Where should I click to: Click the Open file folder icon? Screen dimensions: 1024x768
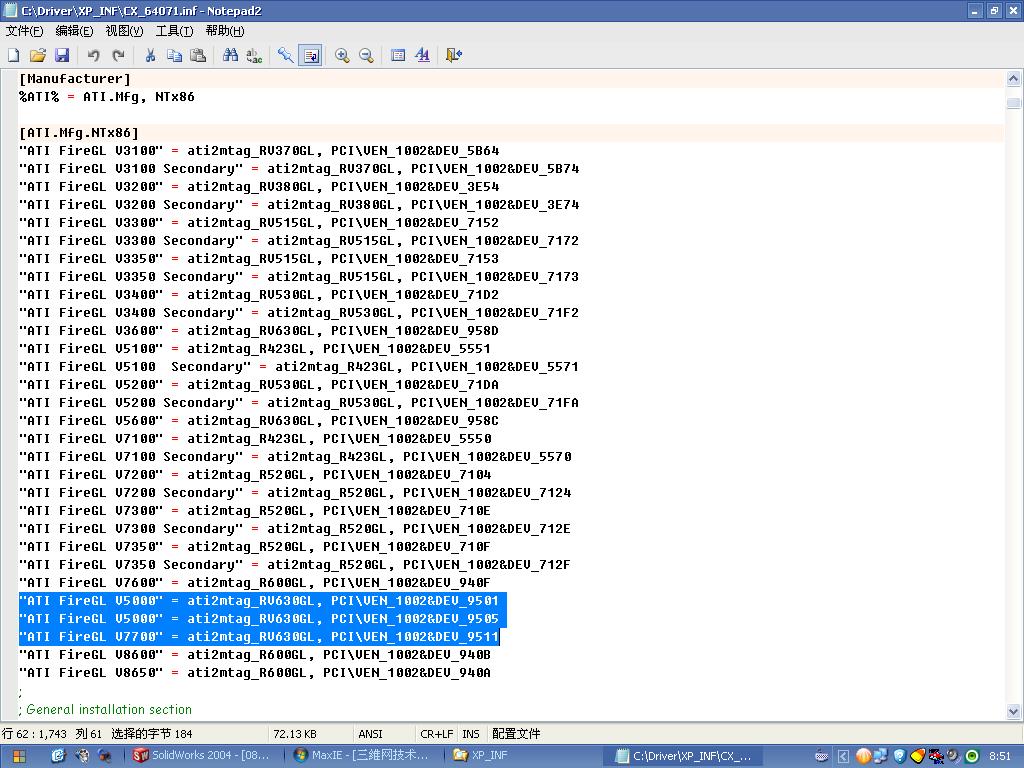[x=38, y=56]
